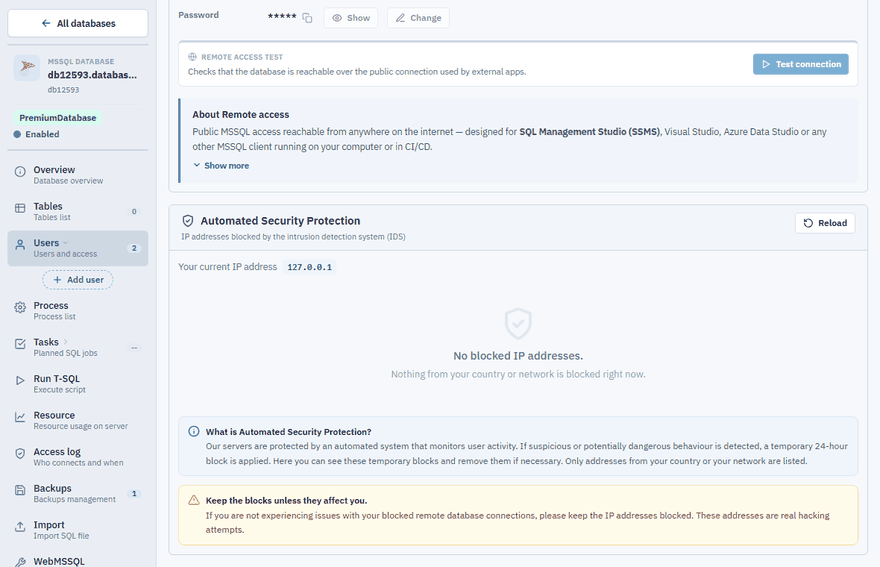Open Import SQL file entry

77,529
